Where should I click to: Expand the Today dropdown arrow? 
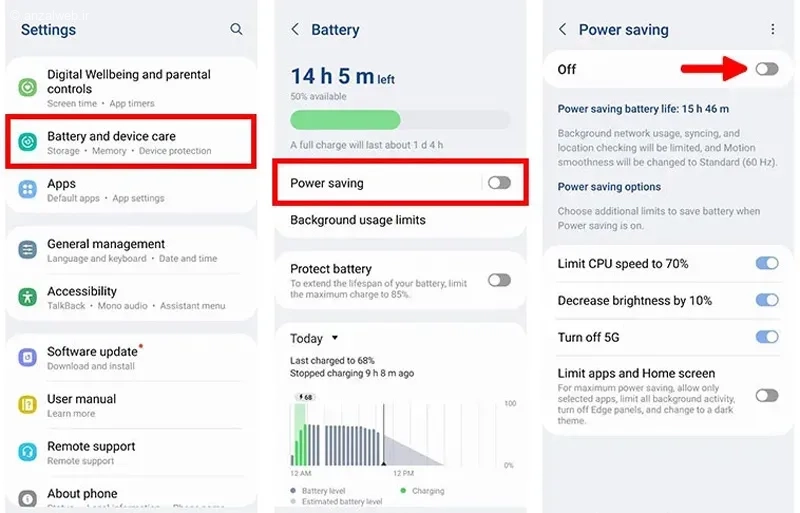[x=335, y=337]
